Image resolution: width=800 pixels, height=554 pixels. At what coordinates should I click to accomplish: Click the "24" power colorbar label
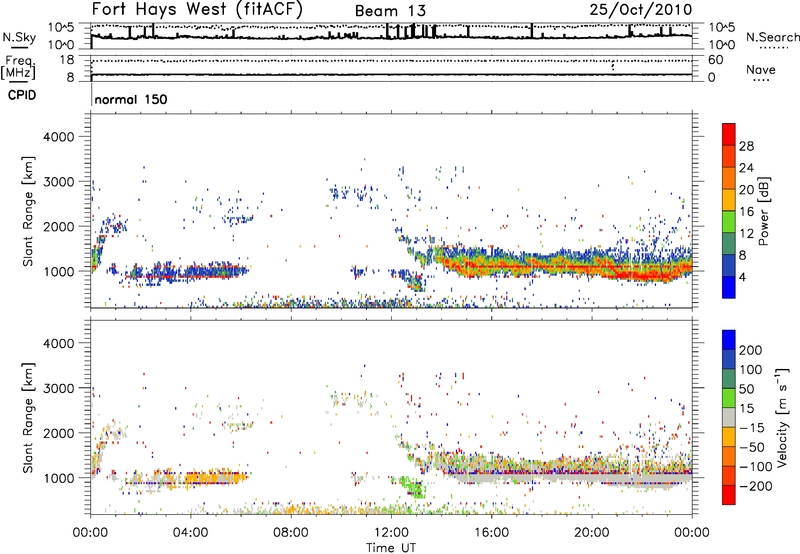click(x=746, y=168)
